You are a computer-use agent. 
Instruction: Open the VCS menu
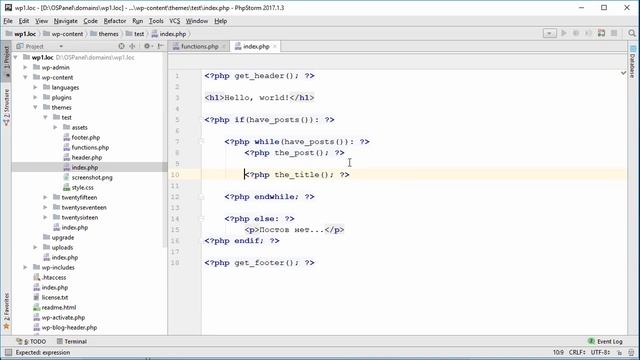[175, 21]
